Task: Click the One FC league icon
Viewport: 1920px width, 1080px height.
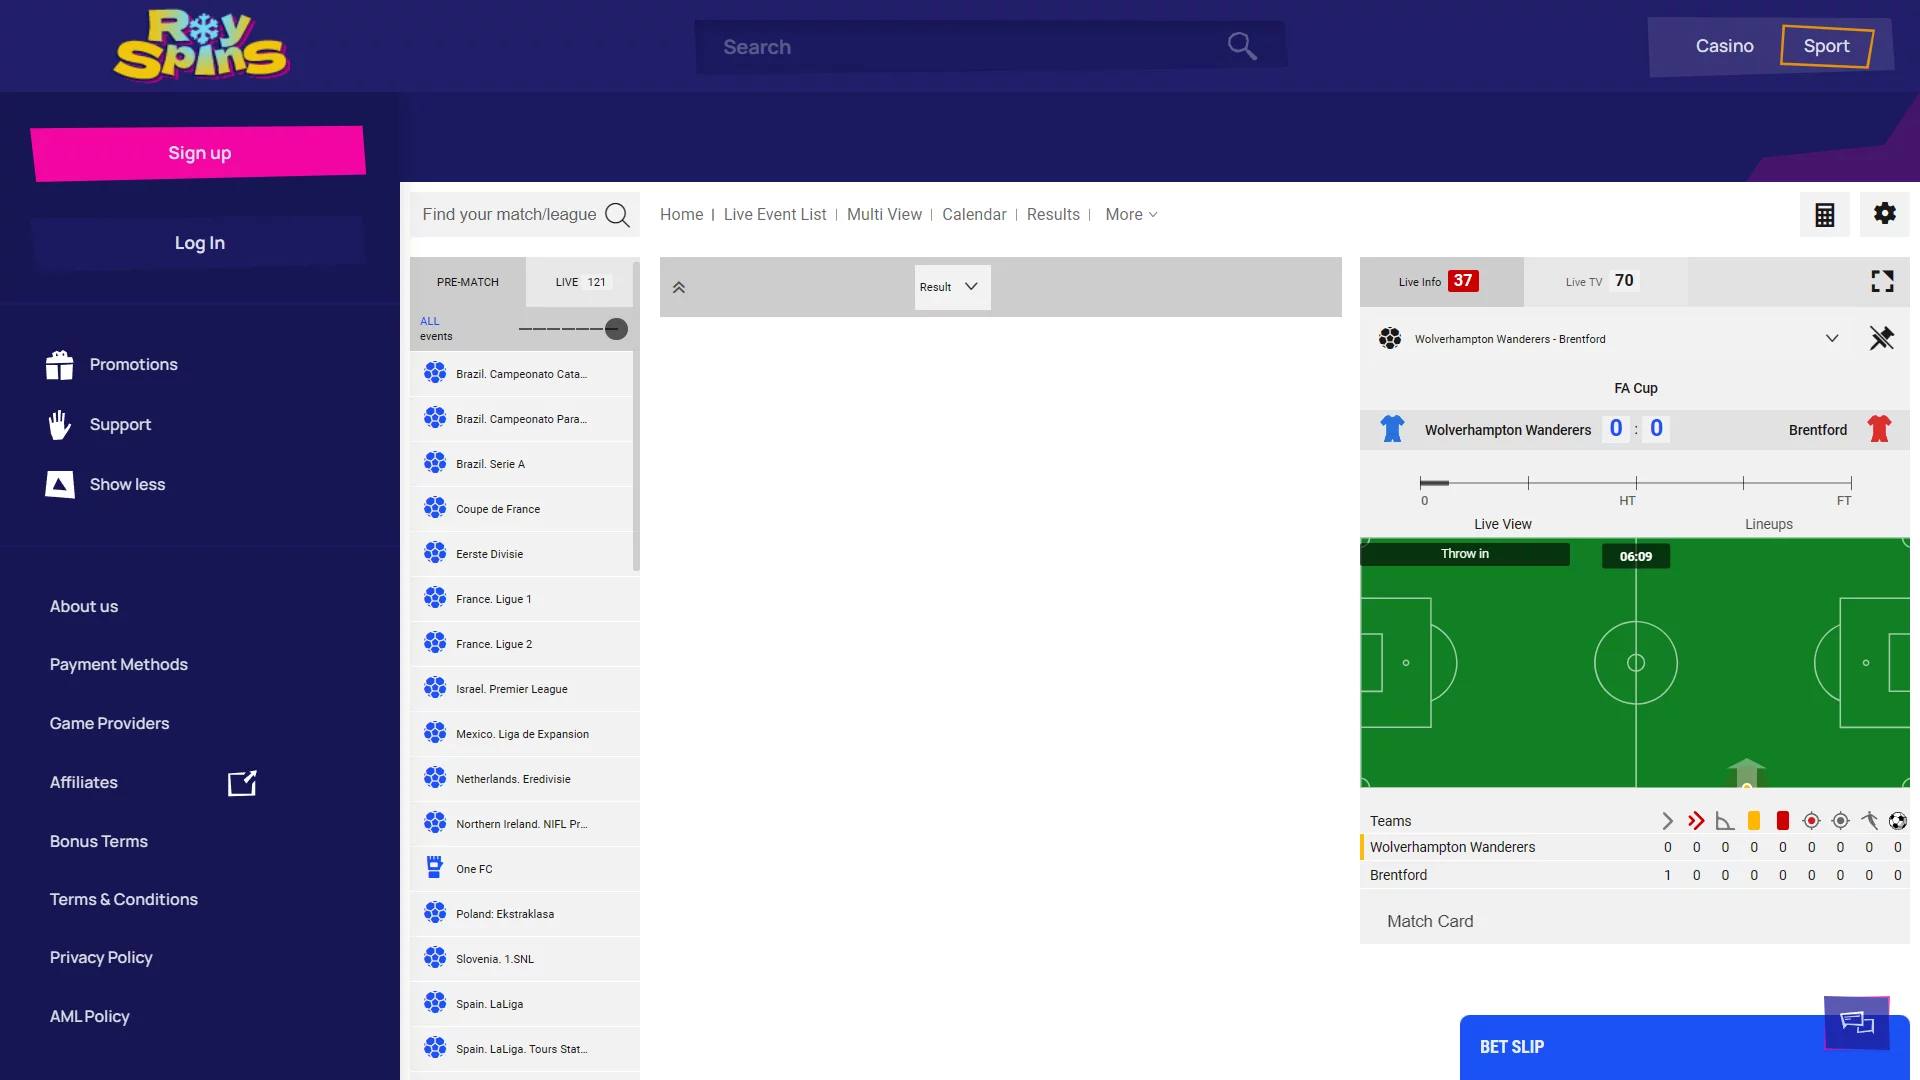Action: click(435, 868)
